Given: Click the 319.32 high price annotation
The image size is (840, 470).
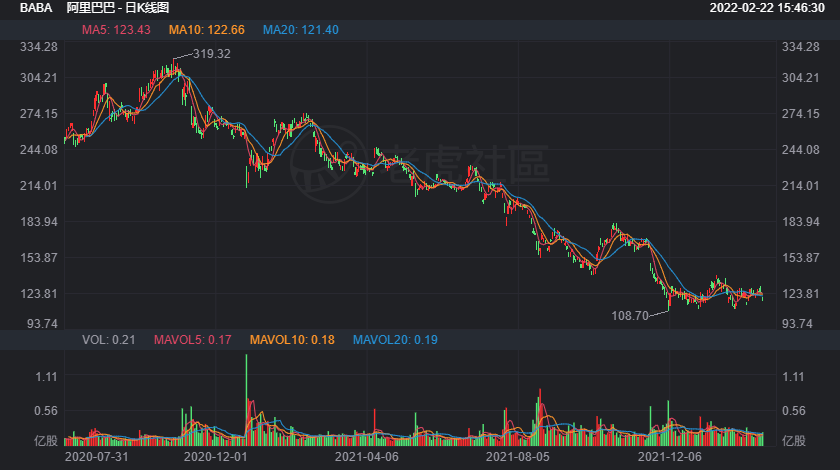Looking at the screenshot, I should (x=212, y=54).
